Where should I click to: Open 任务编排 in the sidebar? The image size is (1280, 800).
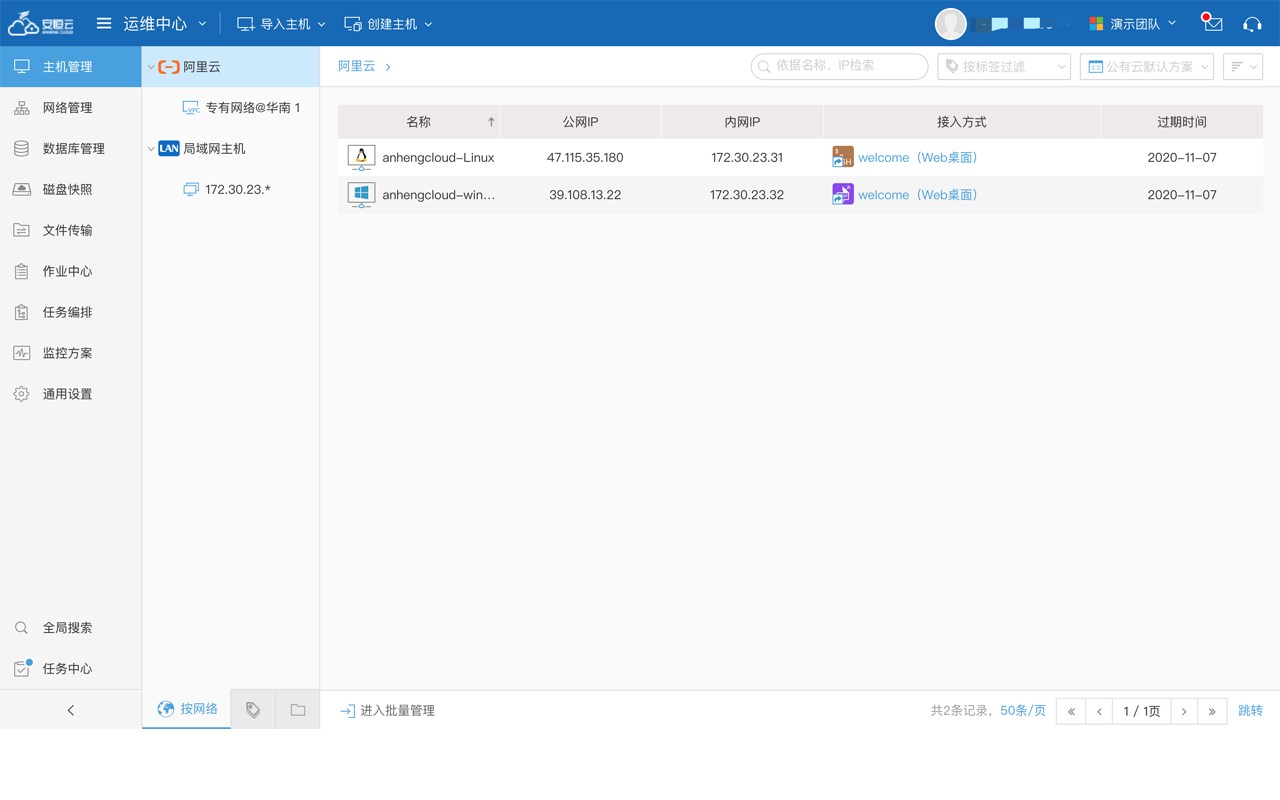(x=70, y=313)
